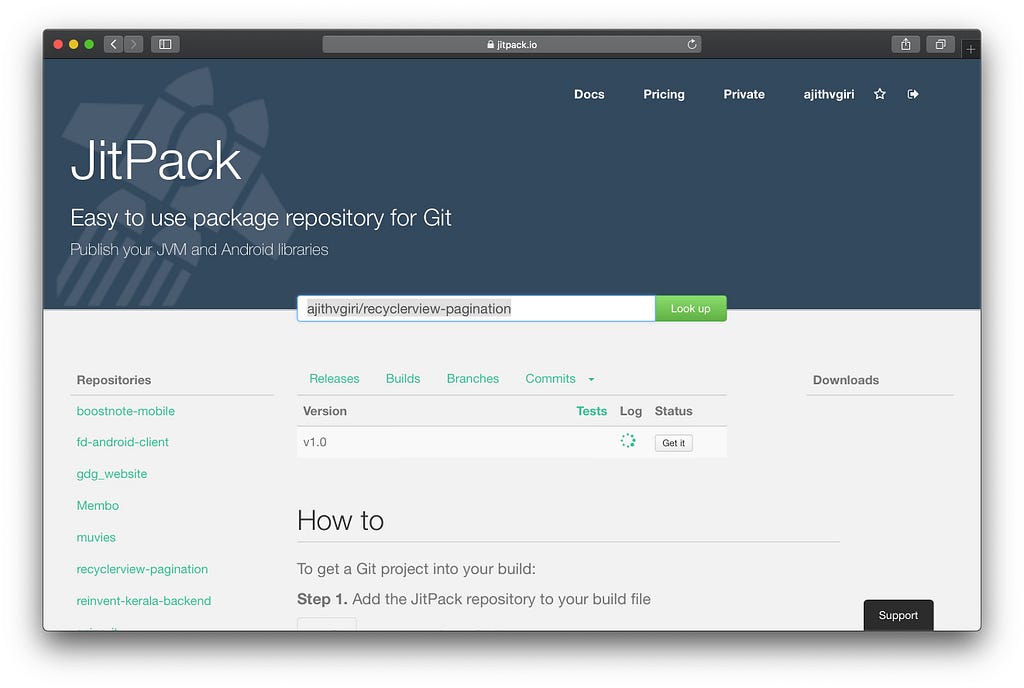Switch to the Commits tab
This screenshot has height=688, width=1024.
(x=551, y=379)
